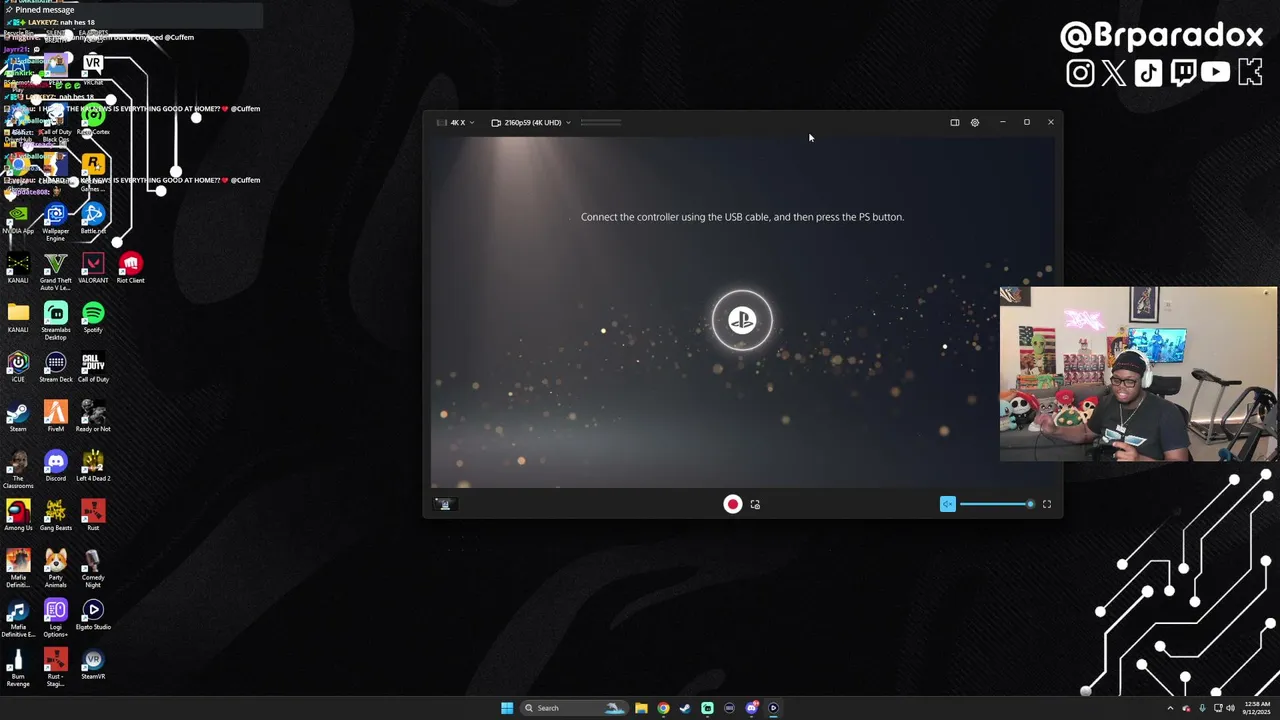The height and width of the screenshot is (720, 1280).
Task: Open Gang Beasts shortcut
Action: click(x=56, y=516)
